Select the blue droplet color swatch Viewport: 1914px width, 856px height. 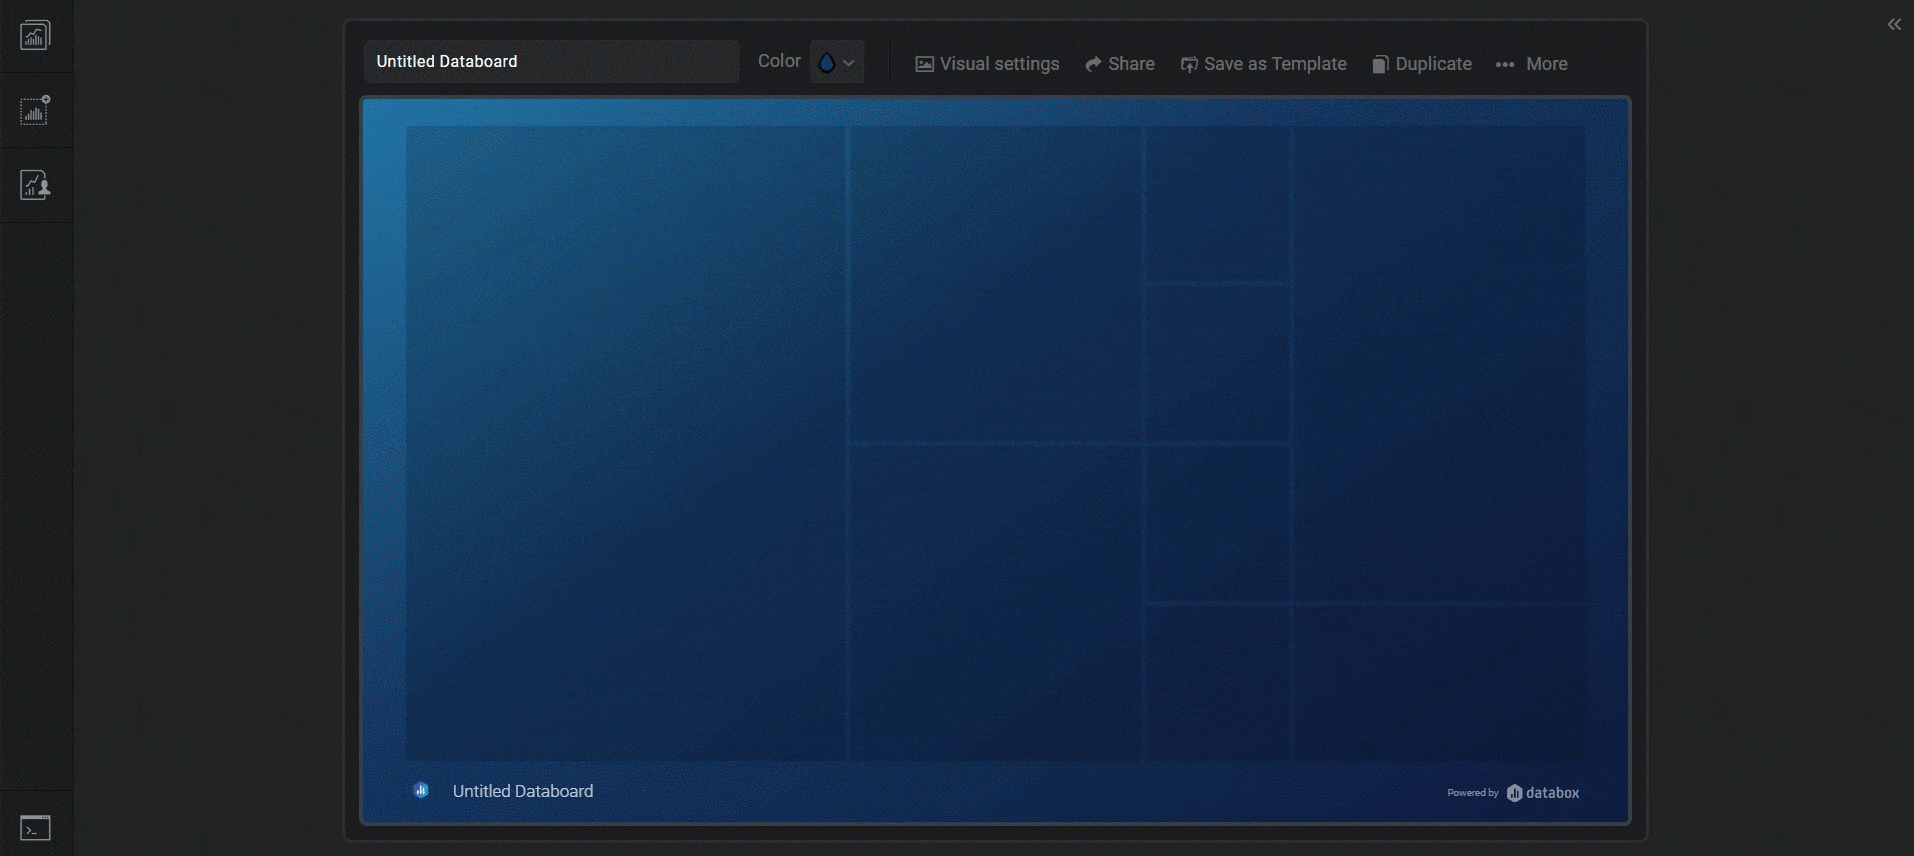(x=826, y=63)
